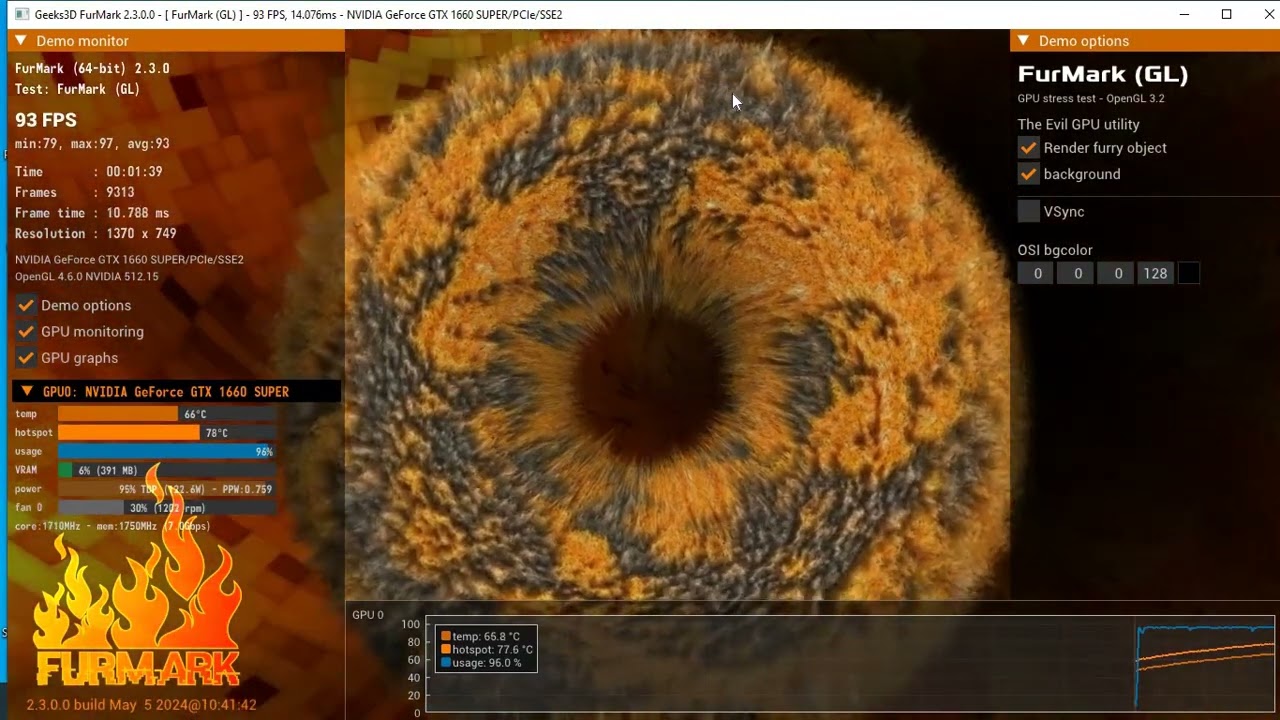Click the first OSI bgcolor value field
This screenshot has height=720, width=1280.
pos(1036,273)
